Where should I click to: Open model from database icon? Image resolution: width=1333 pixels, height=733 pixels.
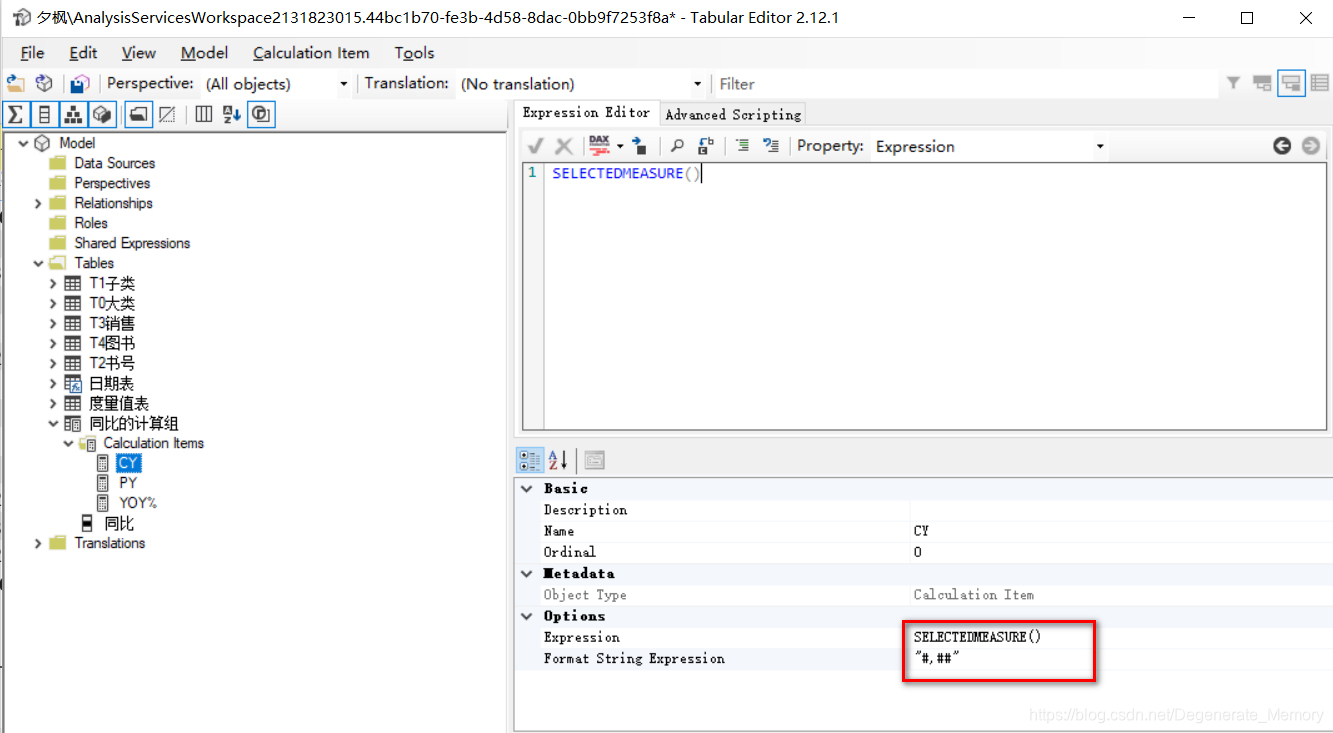pyautogui.click(x=44, y=84)
